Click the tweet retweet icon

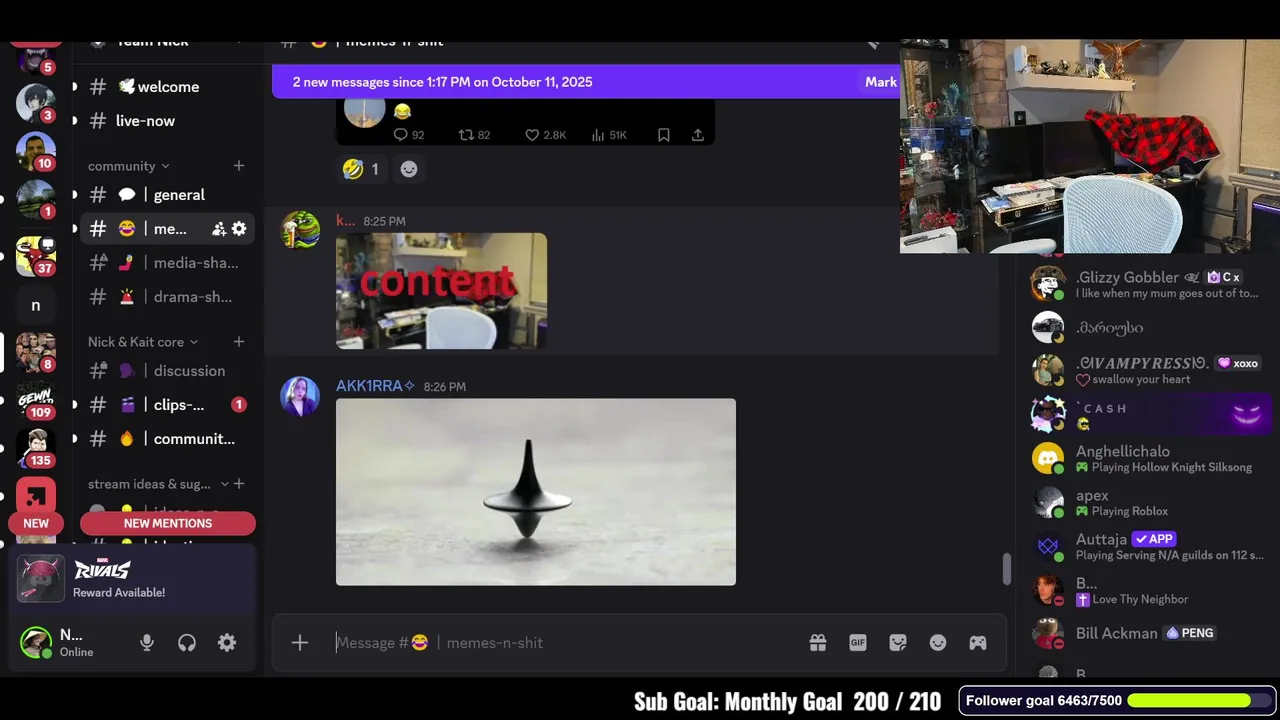[x=465, y=135]
